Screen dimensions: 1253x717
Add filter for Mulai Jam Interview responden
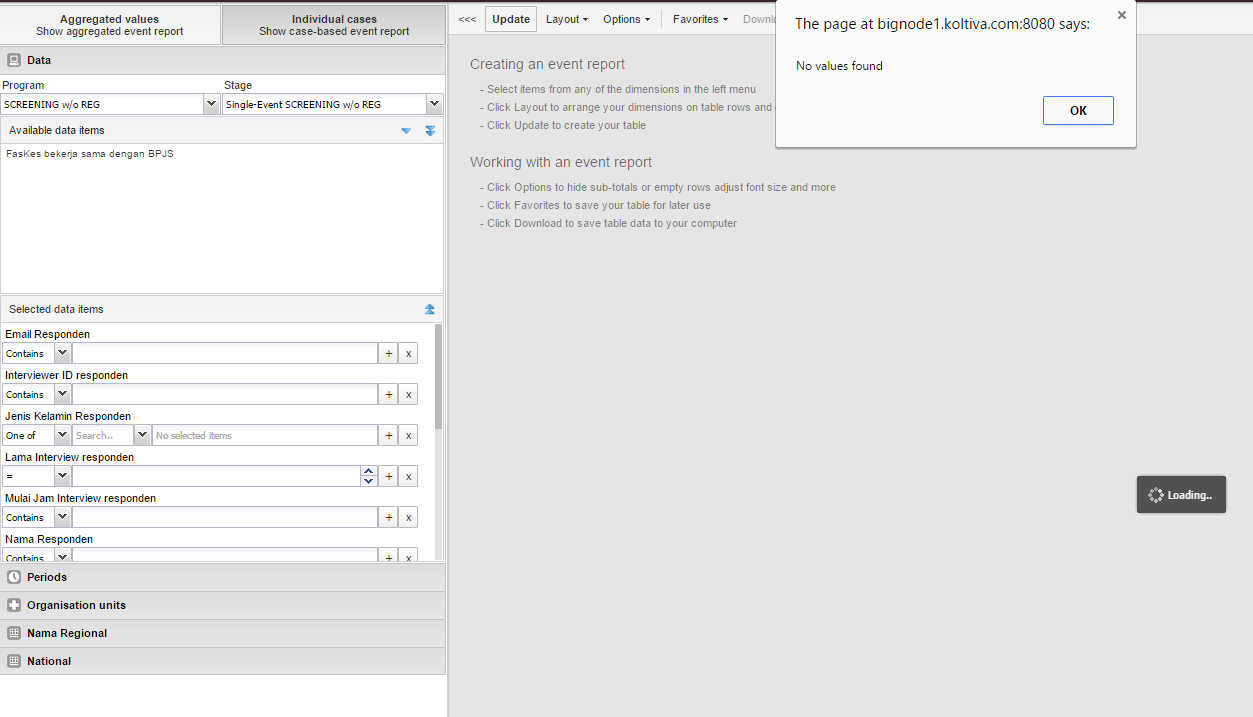click(388, 517)
